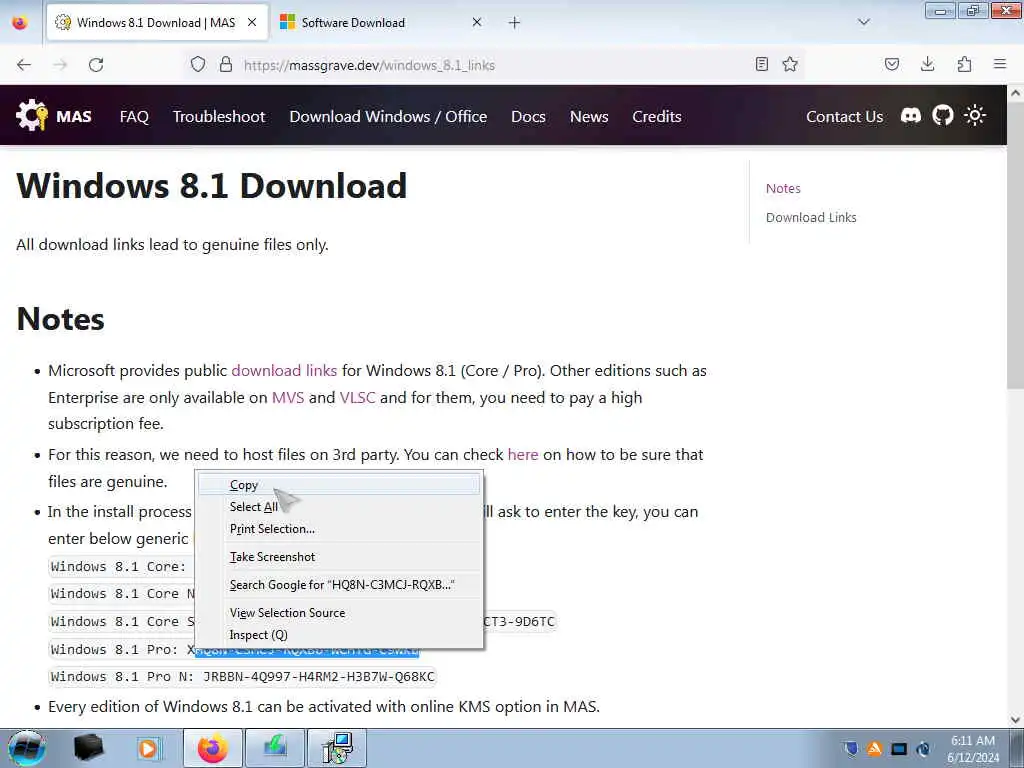Click the MAS gear logo
Screen dimensions: 1024x768
pos(32,115)
